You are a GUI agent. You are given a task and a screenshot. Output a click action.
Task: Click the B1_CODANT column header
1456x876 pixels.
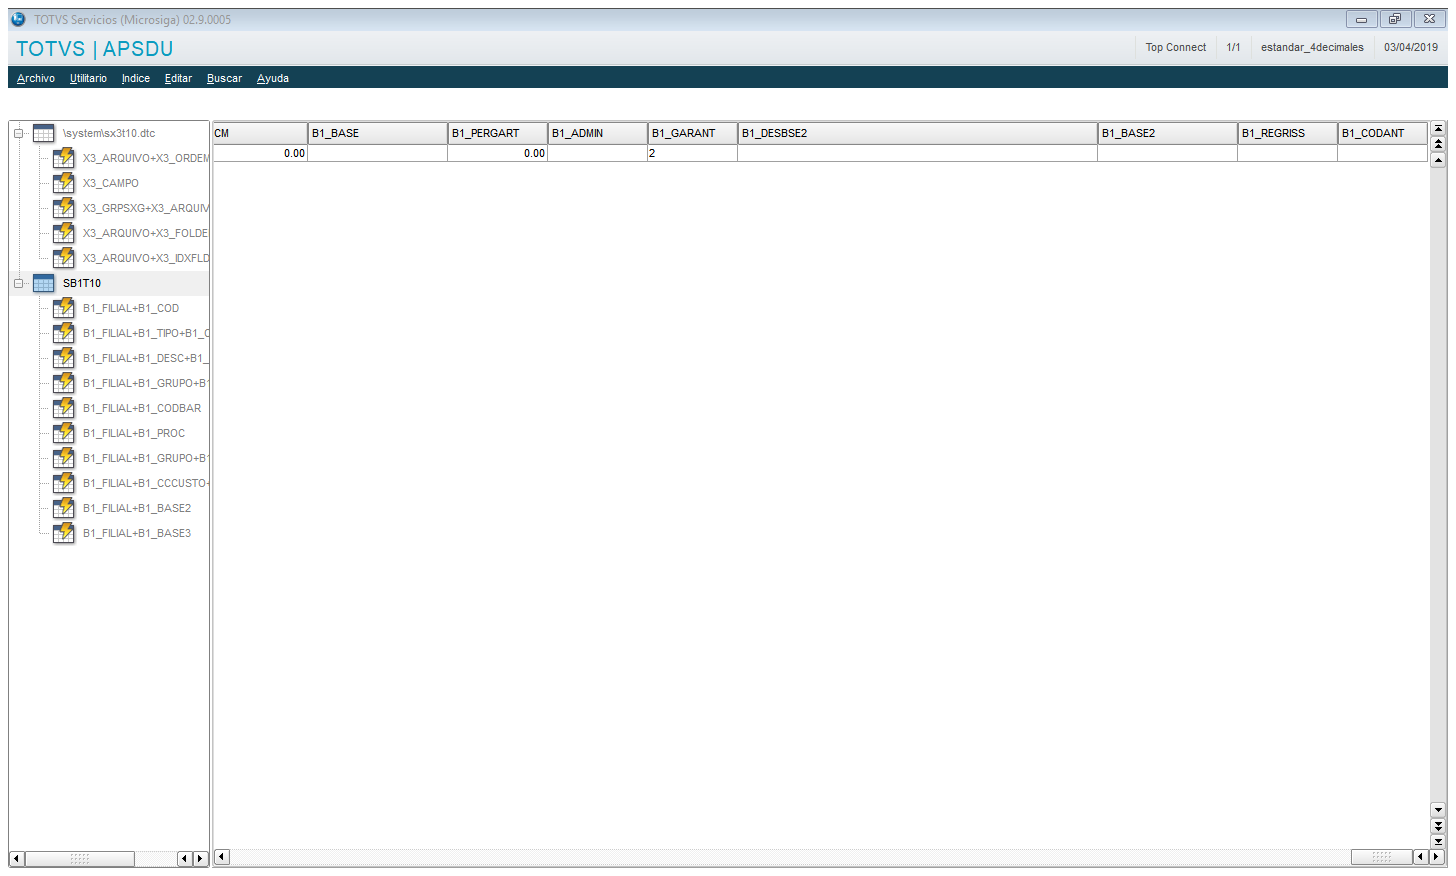[1383, 133]
